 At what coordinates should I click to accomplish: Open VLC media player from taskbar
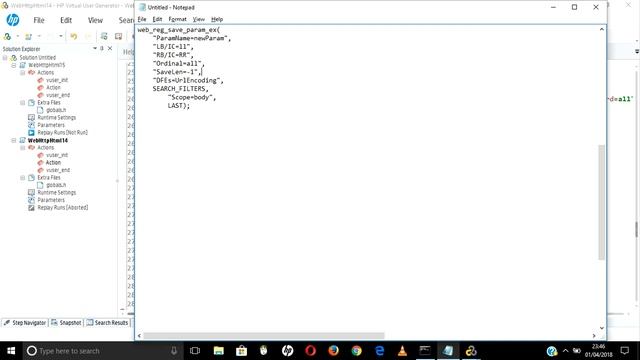tap(402, 351)
